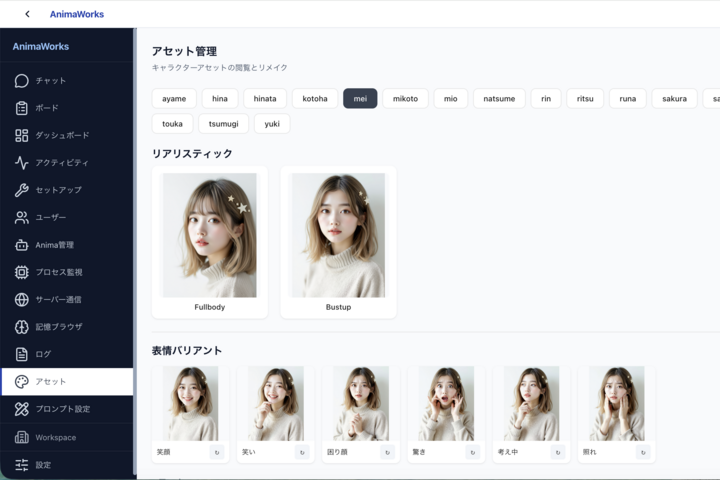The height and width of the screenshot is (480, 720).
Task: Select the hinata character tab
Action: [265, 98]
